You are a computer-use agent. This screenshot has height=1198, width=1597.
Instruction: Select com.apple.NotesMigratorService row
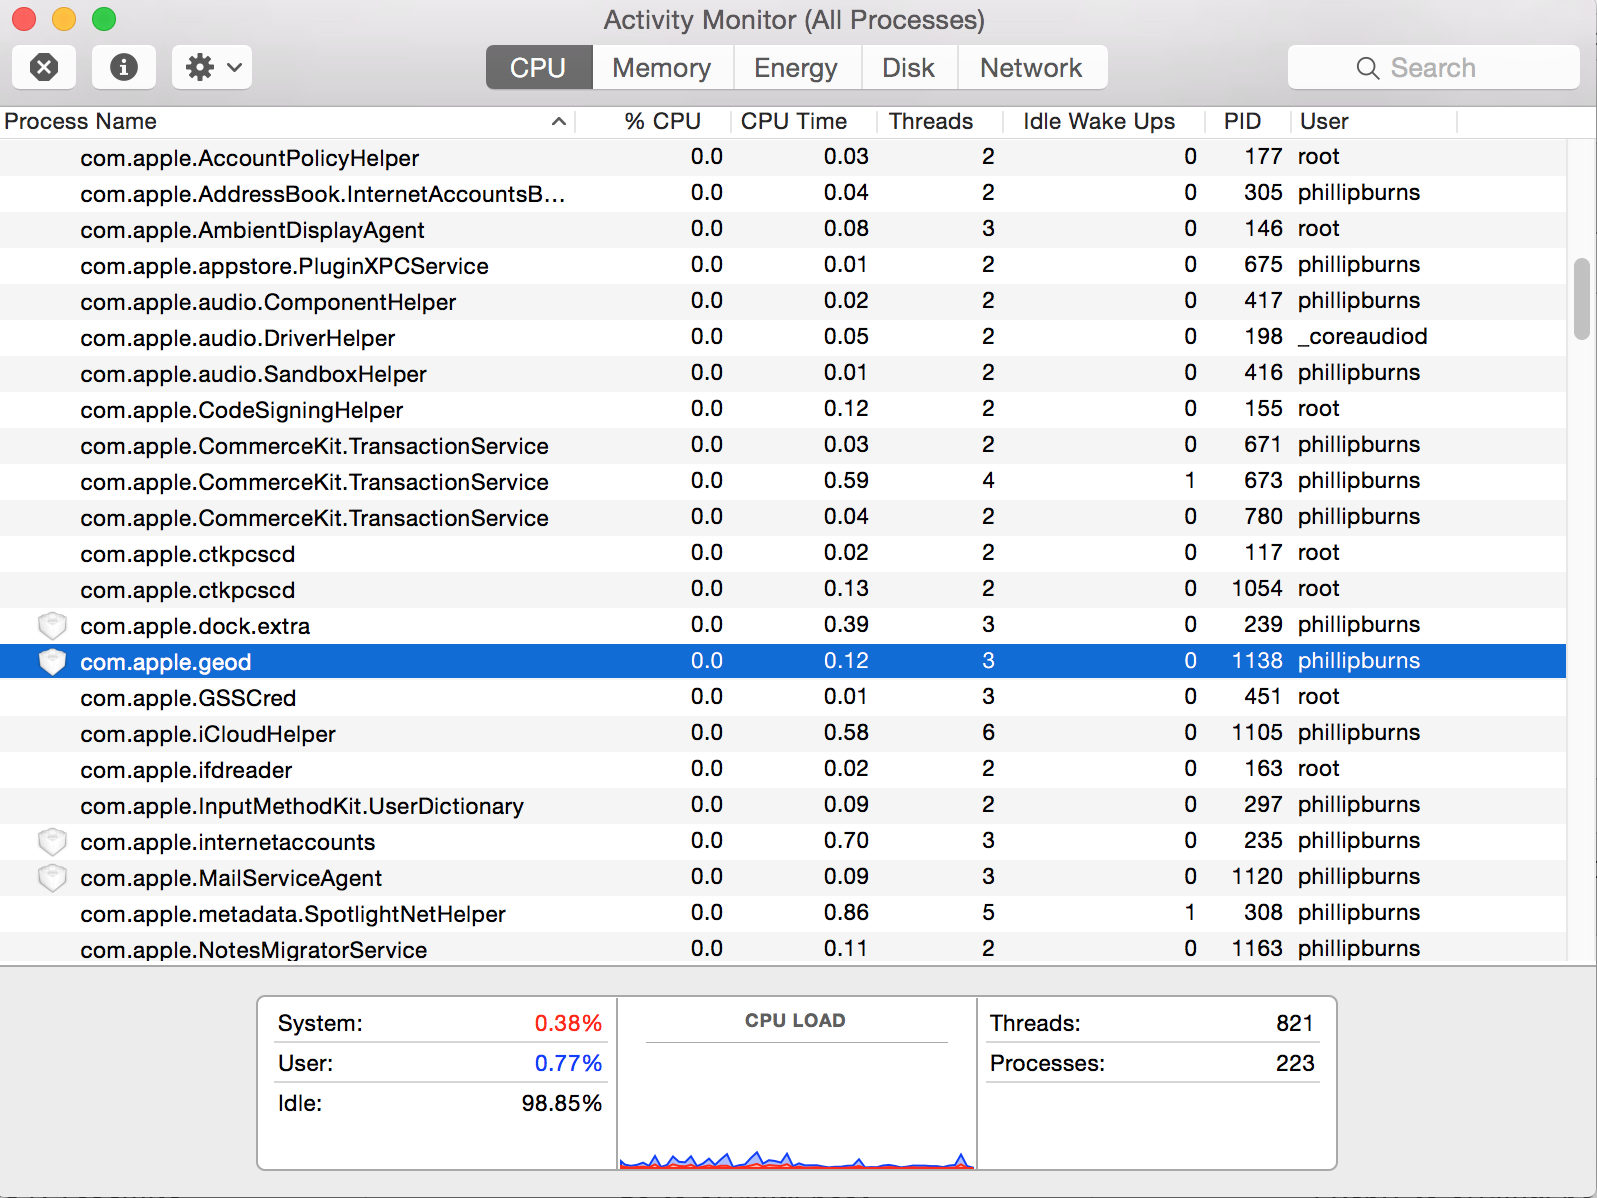[783, 950]
